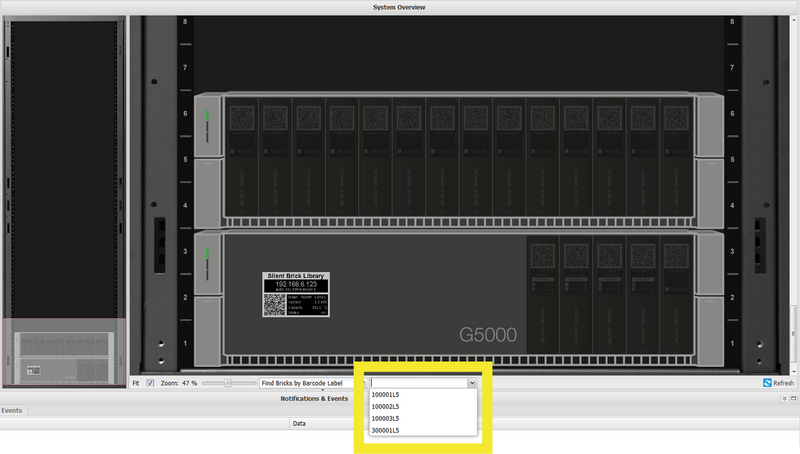Click the Refresh icon in the toolbar
The image size is (800, 454).
(766, 383)
